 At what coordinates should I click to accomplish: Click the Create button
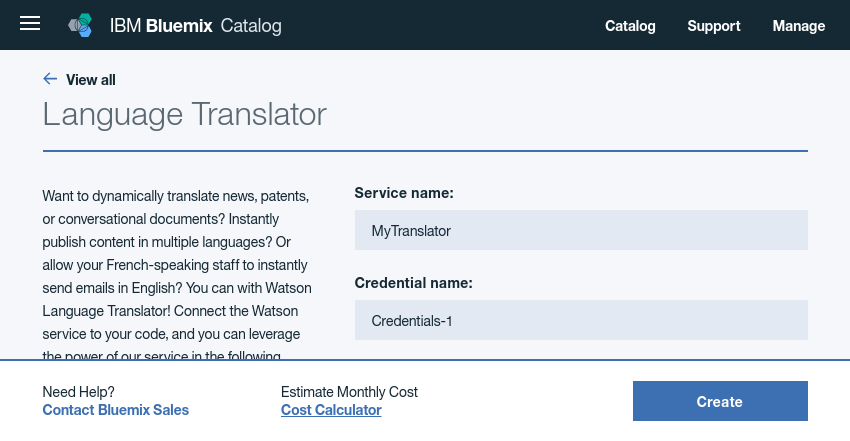tap(720, 401)
